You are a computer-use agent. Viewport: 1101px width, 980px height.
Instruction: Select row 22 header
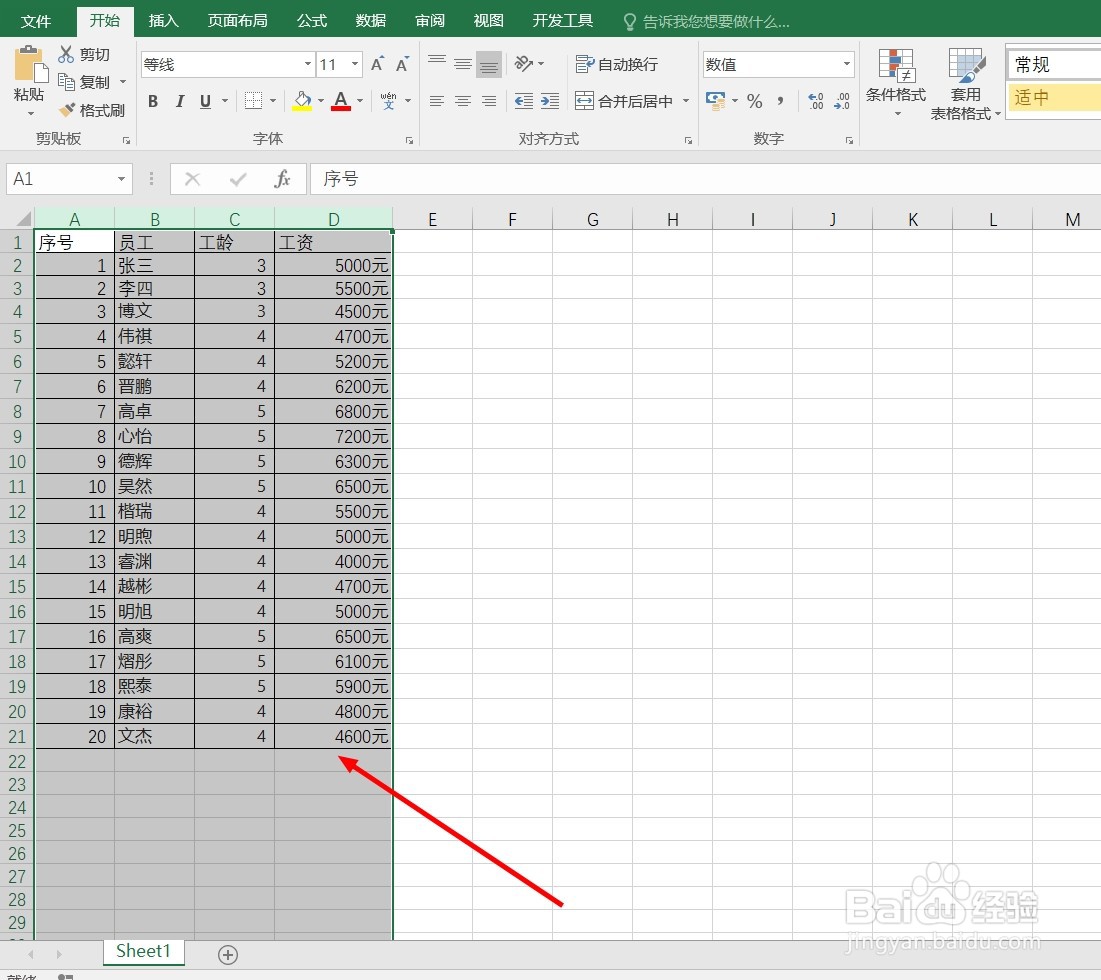point(17,762)
